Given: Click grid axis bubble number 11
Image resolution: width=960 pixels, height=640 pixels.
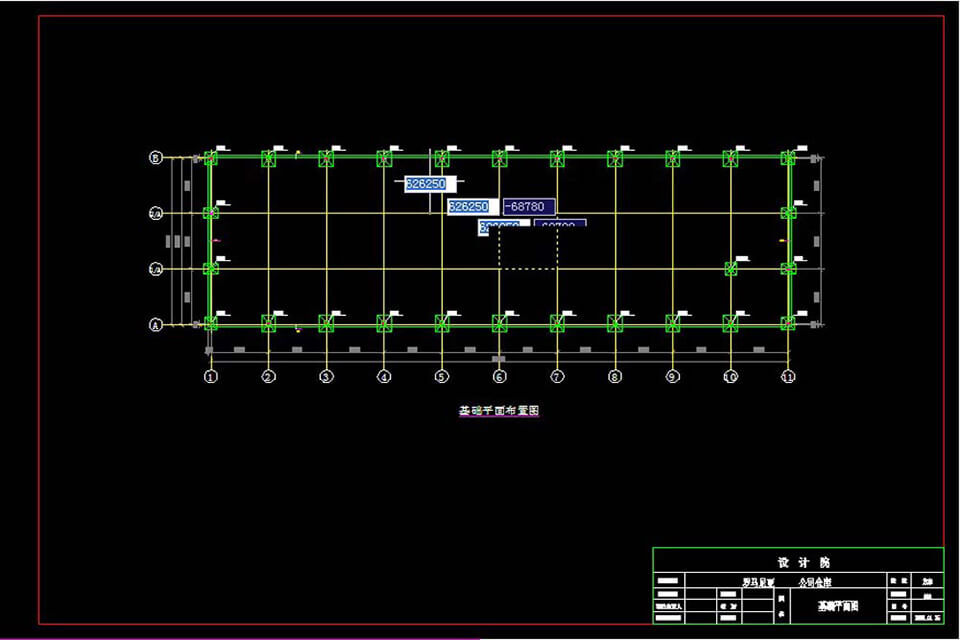Looking at the screenshot, I should (x=788, y=377).
